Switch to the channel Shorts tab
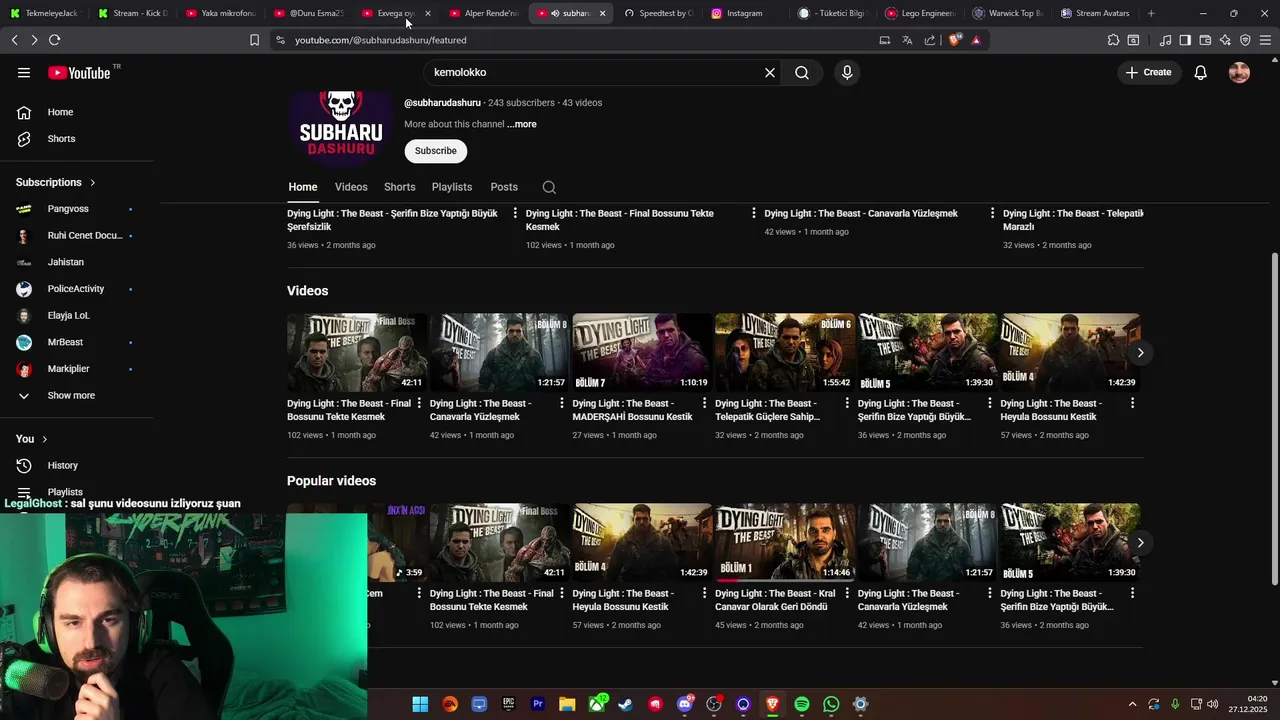Image resolution: width=1280 pixels, height=720 pixels. pos(399,187)
